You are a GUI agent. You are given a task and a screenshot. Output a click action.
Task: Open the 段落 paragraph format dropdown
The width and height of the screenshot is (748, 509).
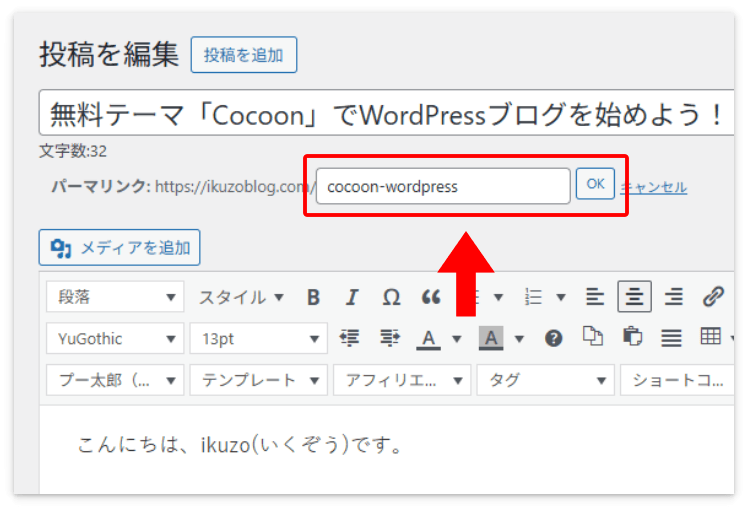[x=115, y=297]
